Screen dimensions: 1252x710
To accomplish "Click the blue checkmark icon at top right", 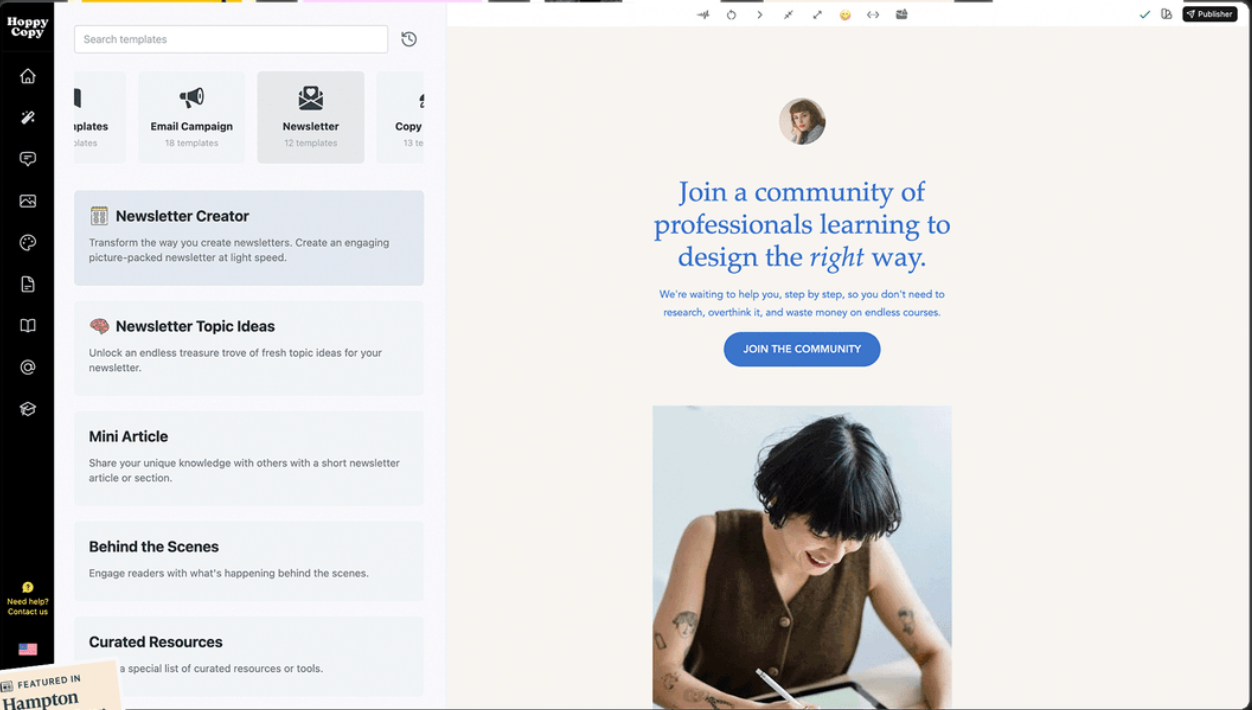I will pos(1145,15).
